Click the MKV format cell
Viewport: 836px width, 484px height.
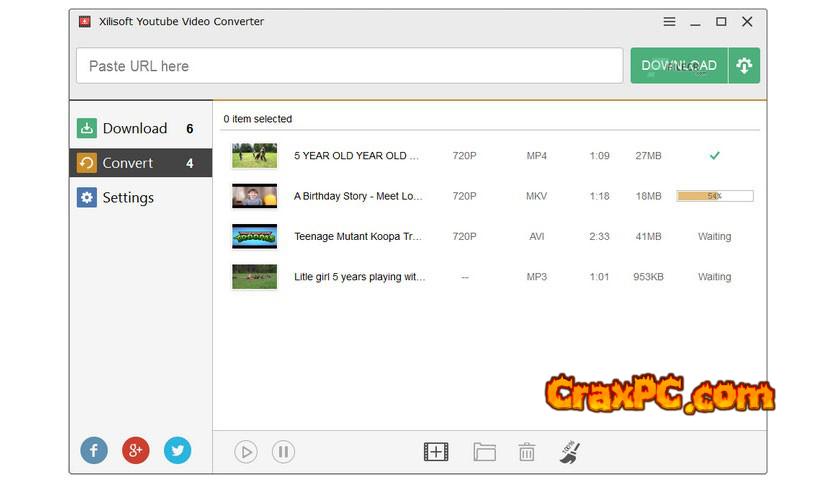coord(536,196)
